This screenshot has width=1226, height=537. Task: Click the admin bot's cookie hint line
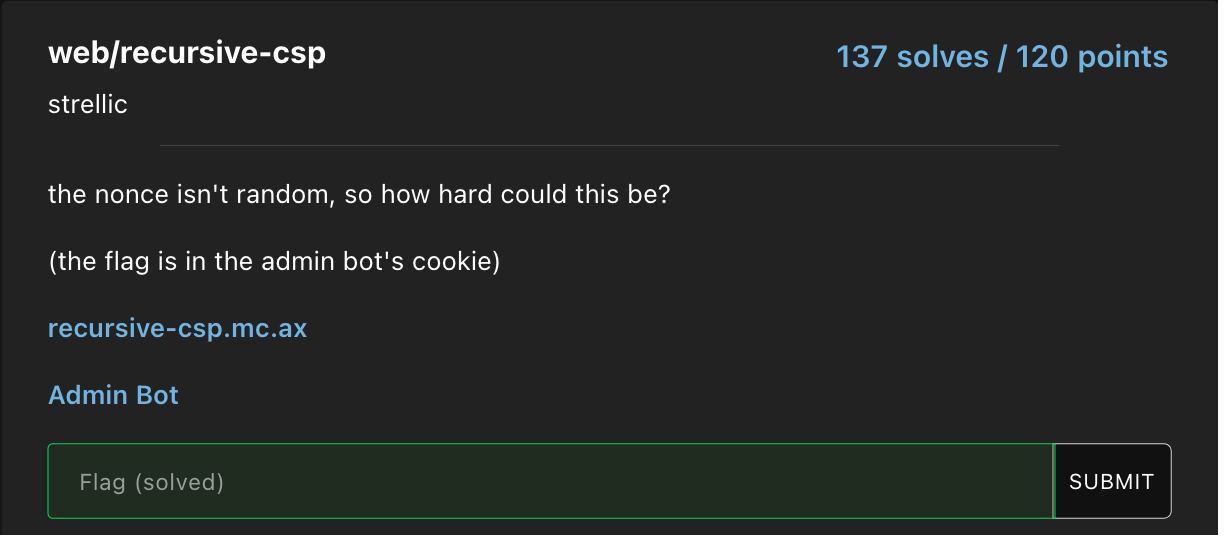(x=273, y=262)
